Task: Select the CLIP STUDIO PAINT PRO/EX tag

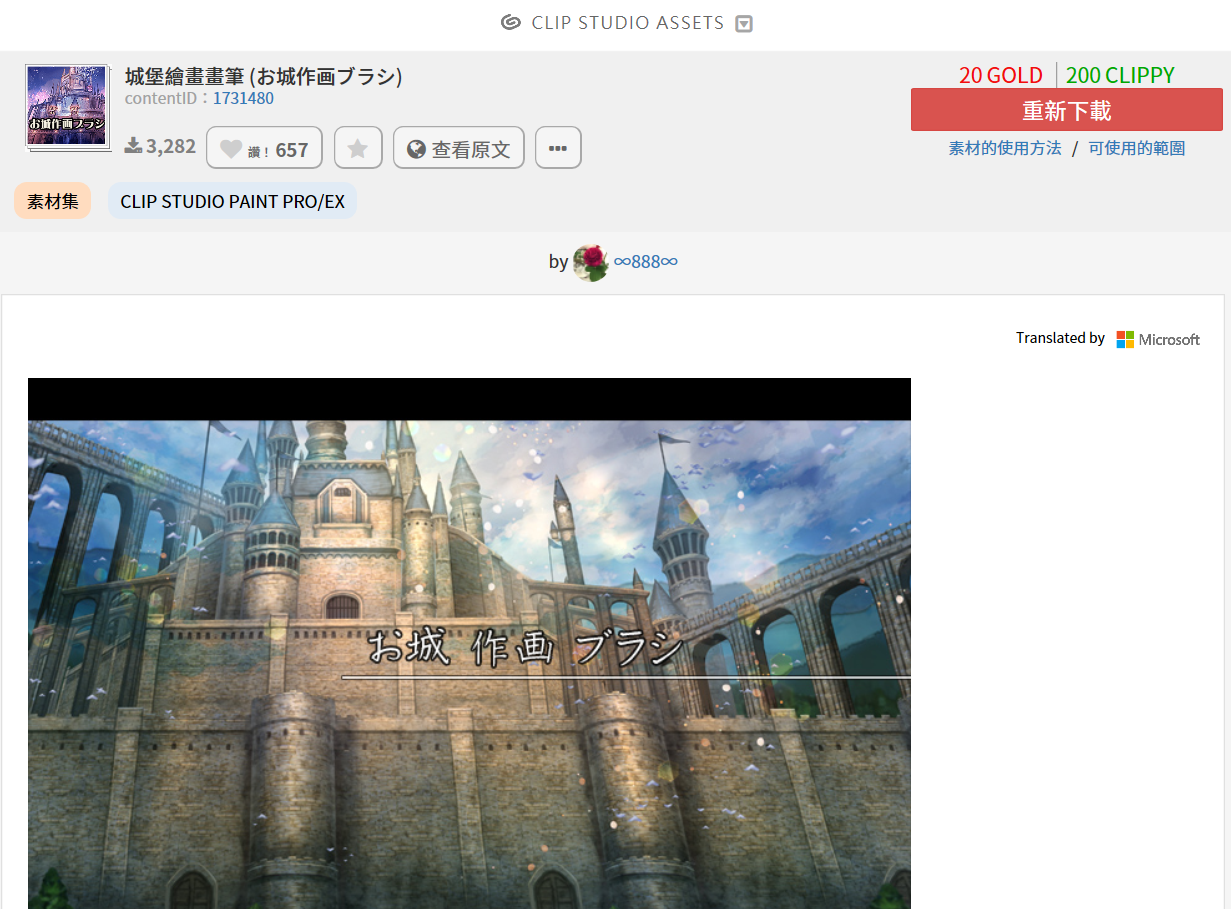Action: [232, 201]
